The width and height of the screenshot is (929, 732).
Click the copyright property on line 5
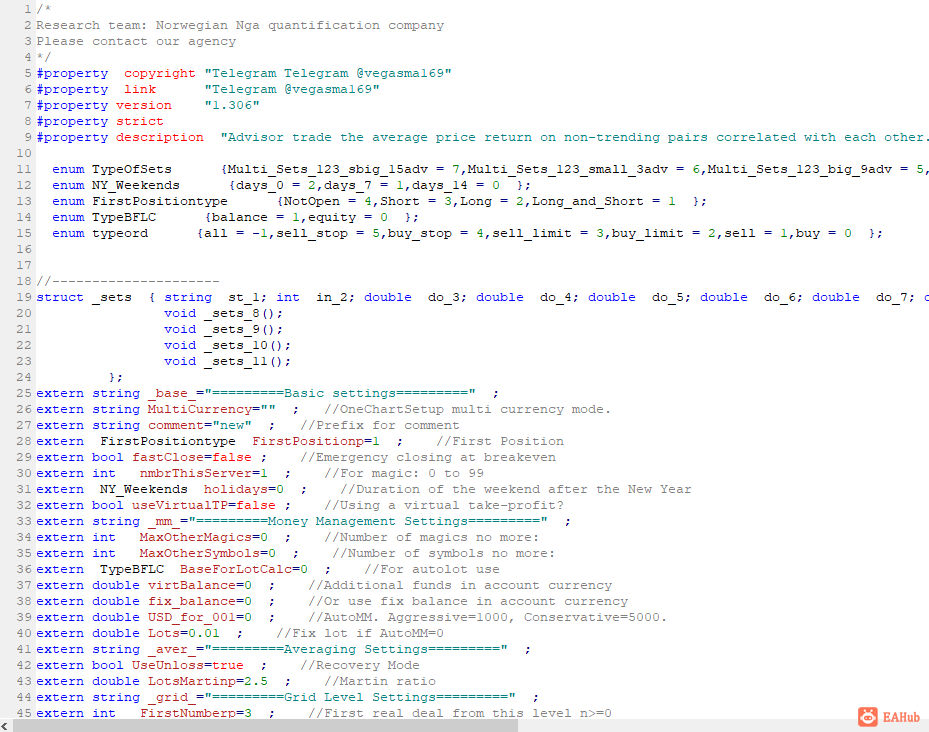159,73
